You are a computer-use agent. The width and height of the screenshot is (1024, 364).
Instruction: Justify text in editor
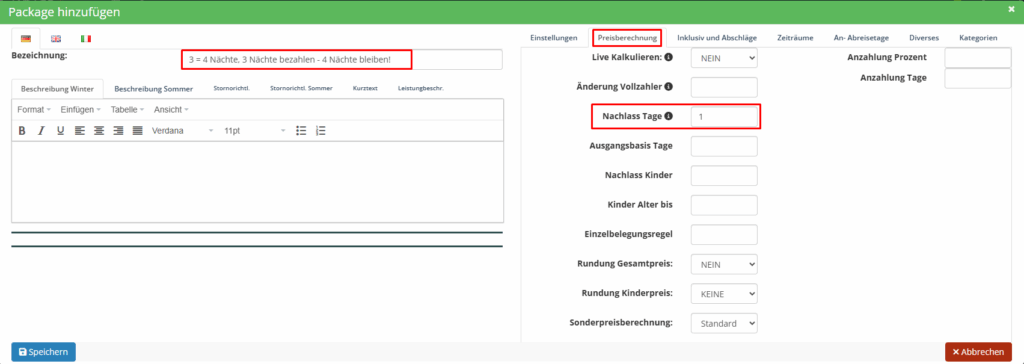click(138, 131)
